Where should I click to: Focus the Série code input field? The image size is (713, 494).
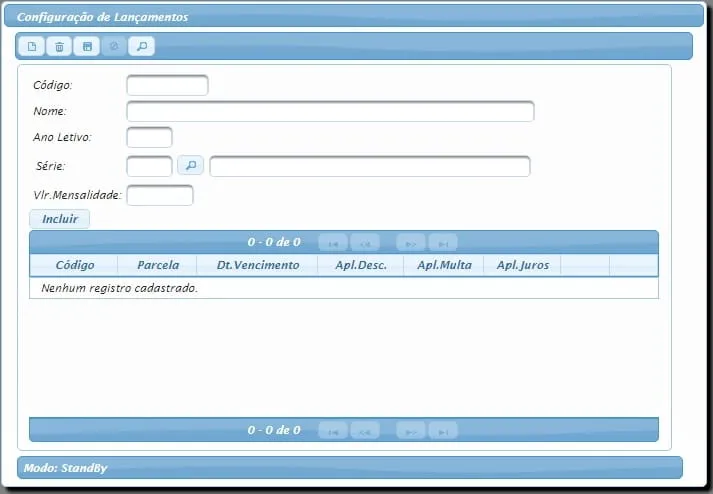(x=149, y=166)
